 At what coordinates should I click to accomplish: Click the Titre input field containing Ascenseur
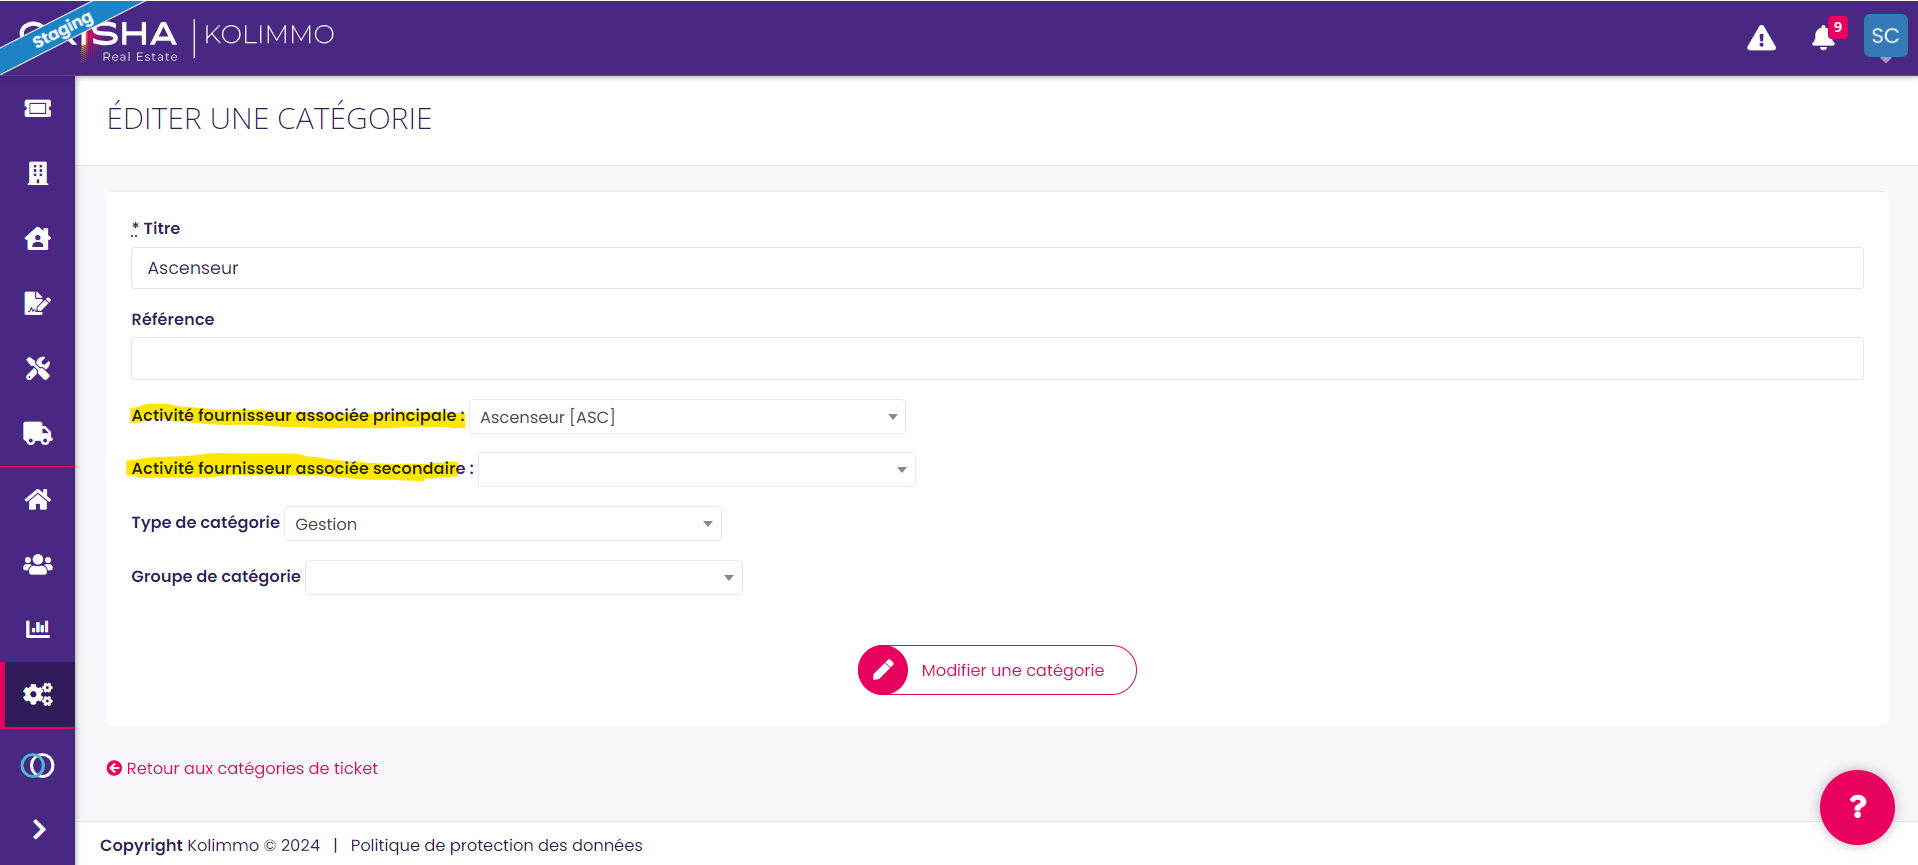[997, 268]
